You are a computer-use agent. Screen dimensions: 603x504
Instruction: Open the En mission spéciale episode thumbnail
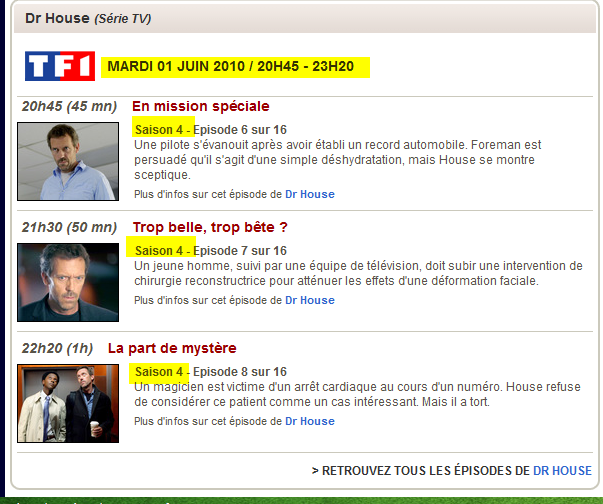click(68, 161)
